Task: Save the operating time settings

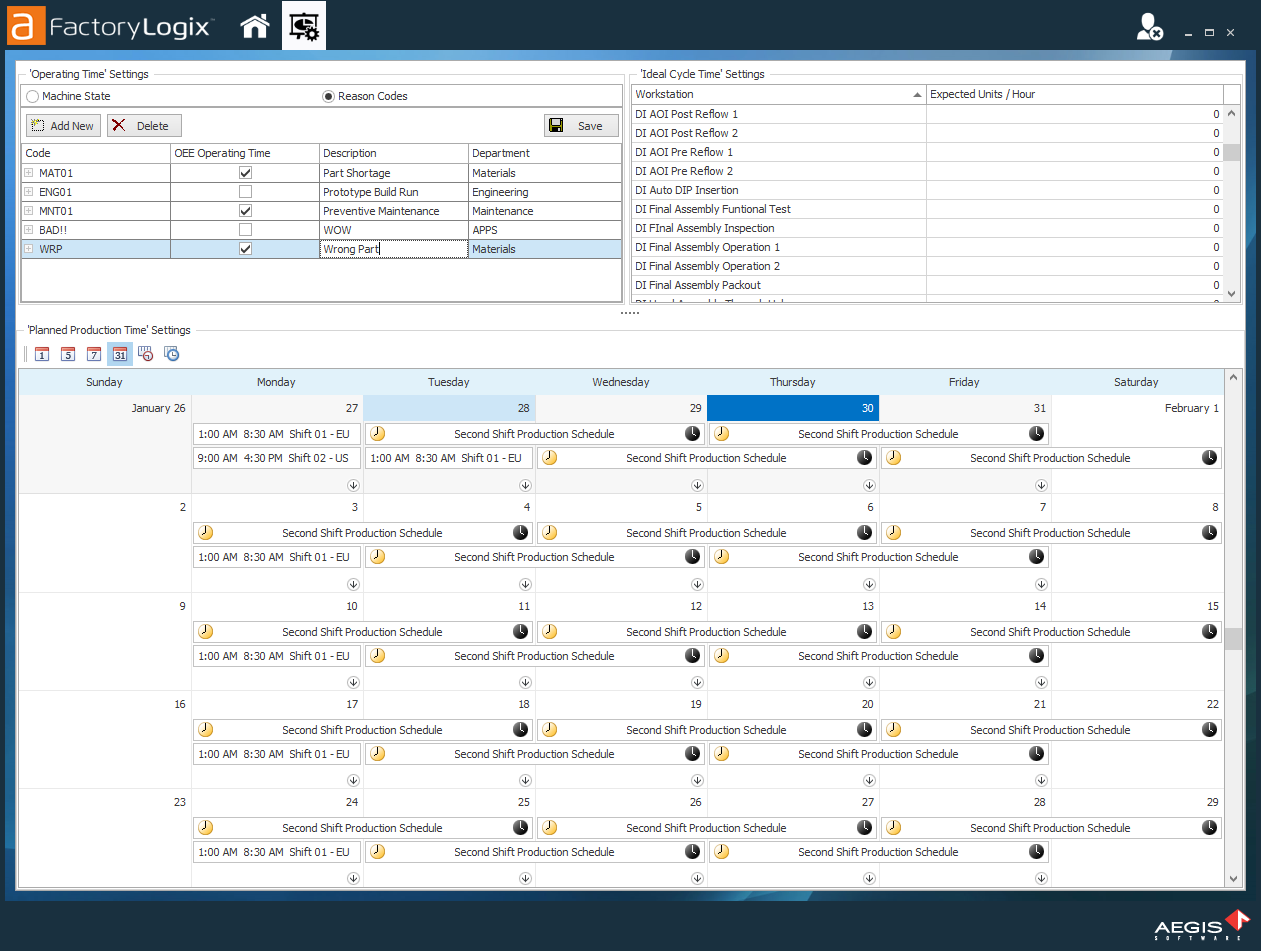Action: [x=581, y=126]
